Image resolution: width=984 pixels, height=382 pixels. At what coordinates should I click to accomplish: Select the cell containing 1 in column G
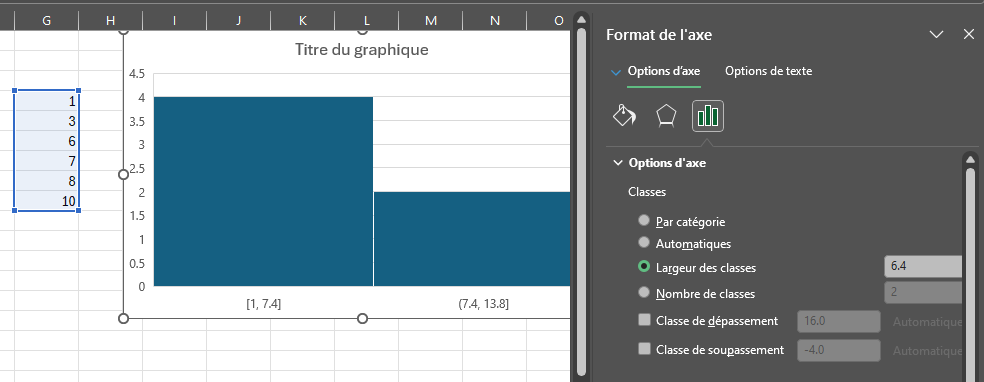[x=46, y=101]
